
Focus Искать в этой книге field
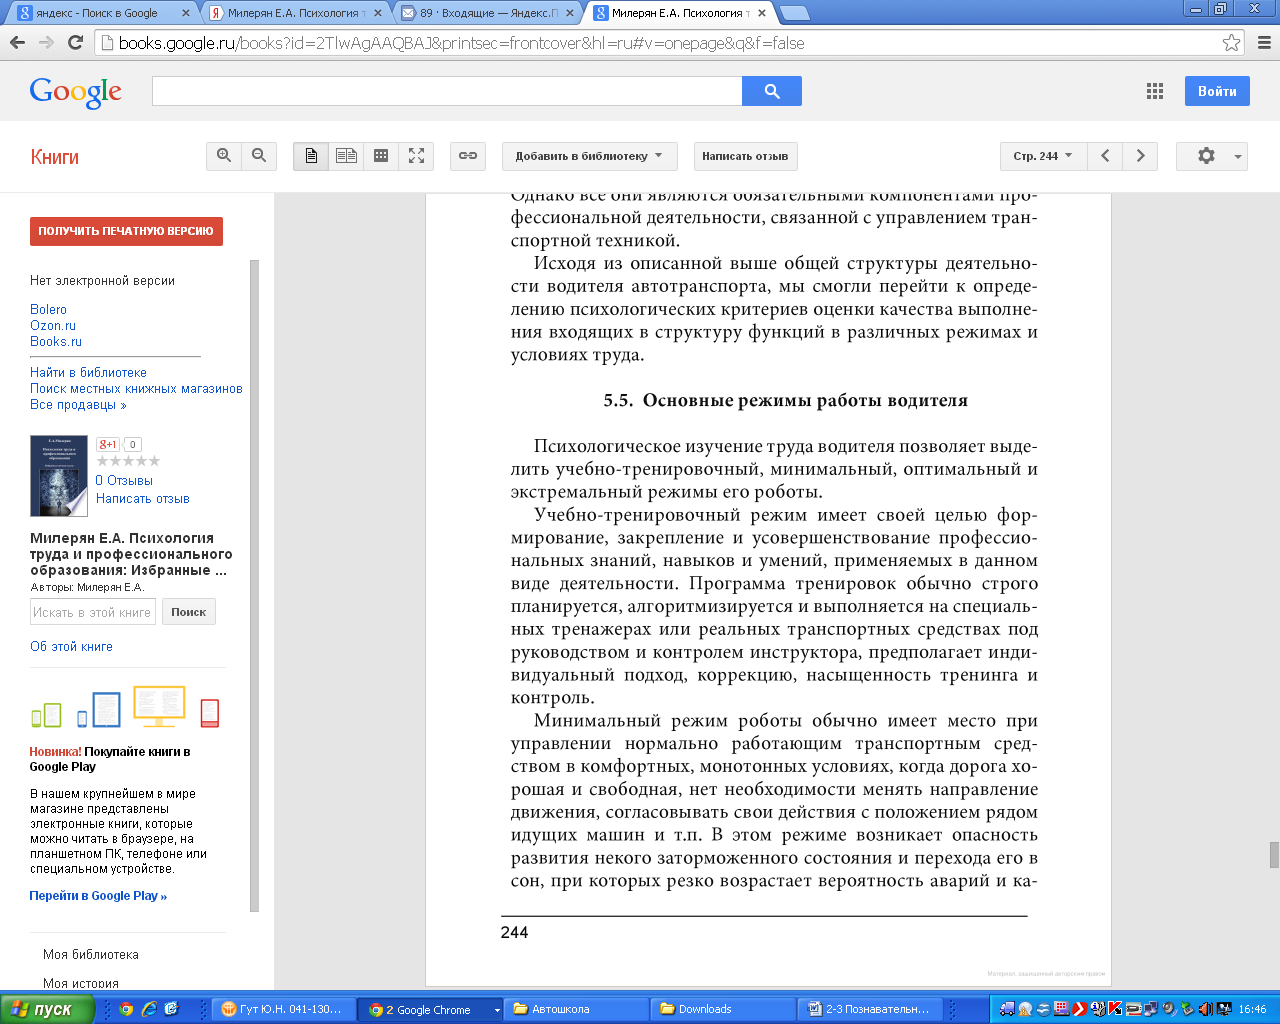[93, 612]
